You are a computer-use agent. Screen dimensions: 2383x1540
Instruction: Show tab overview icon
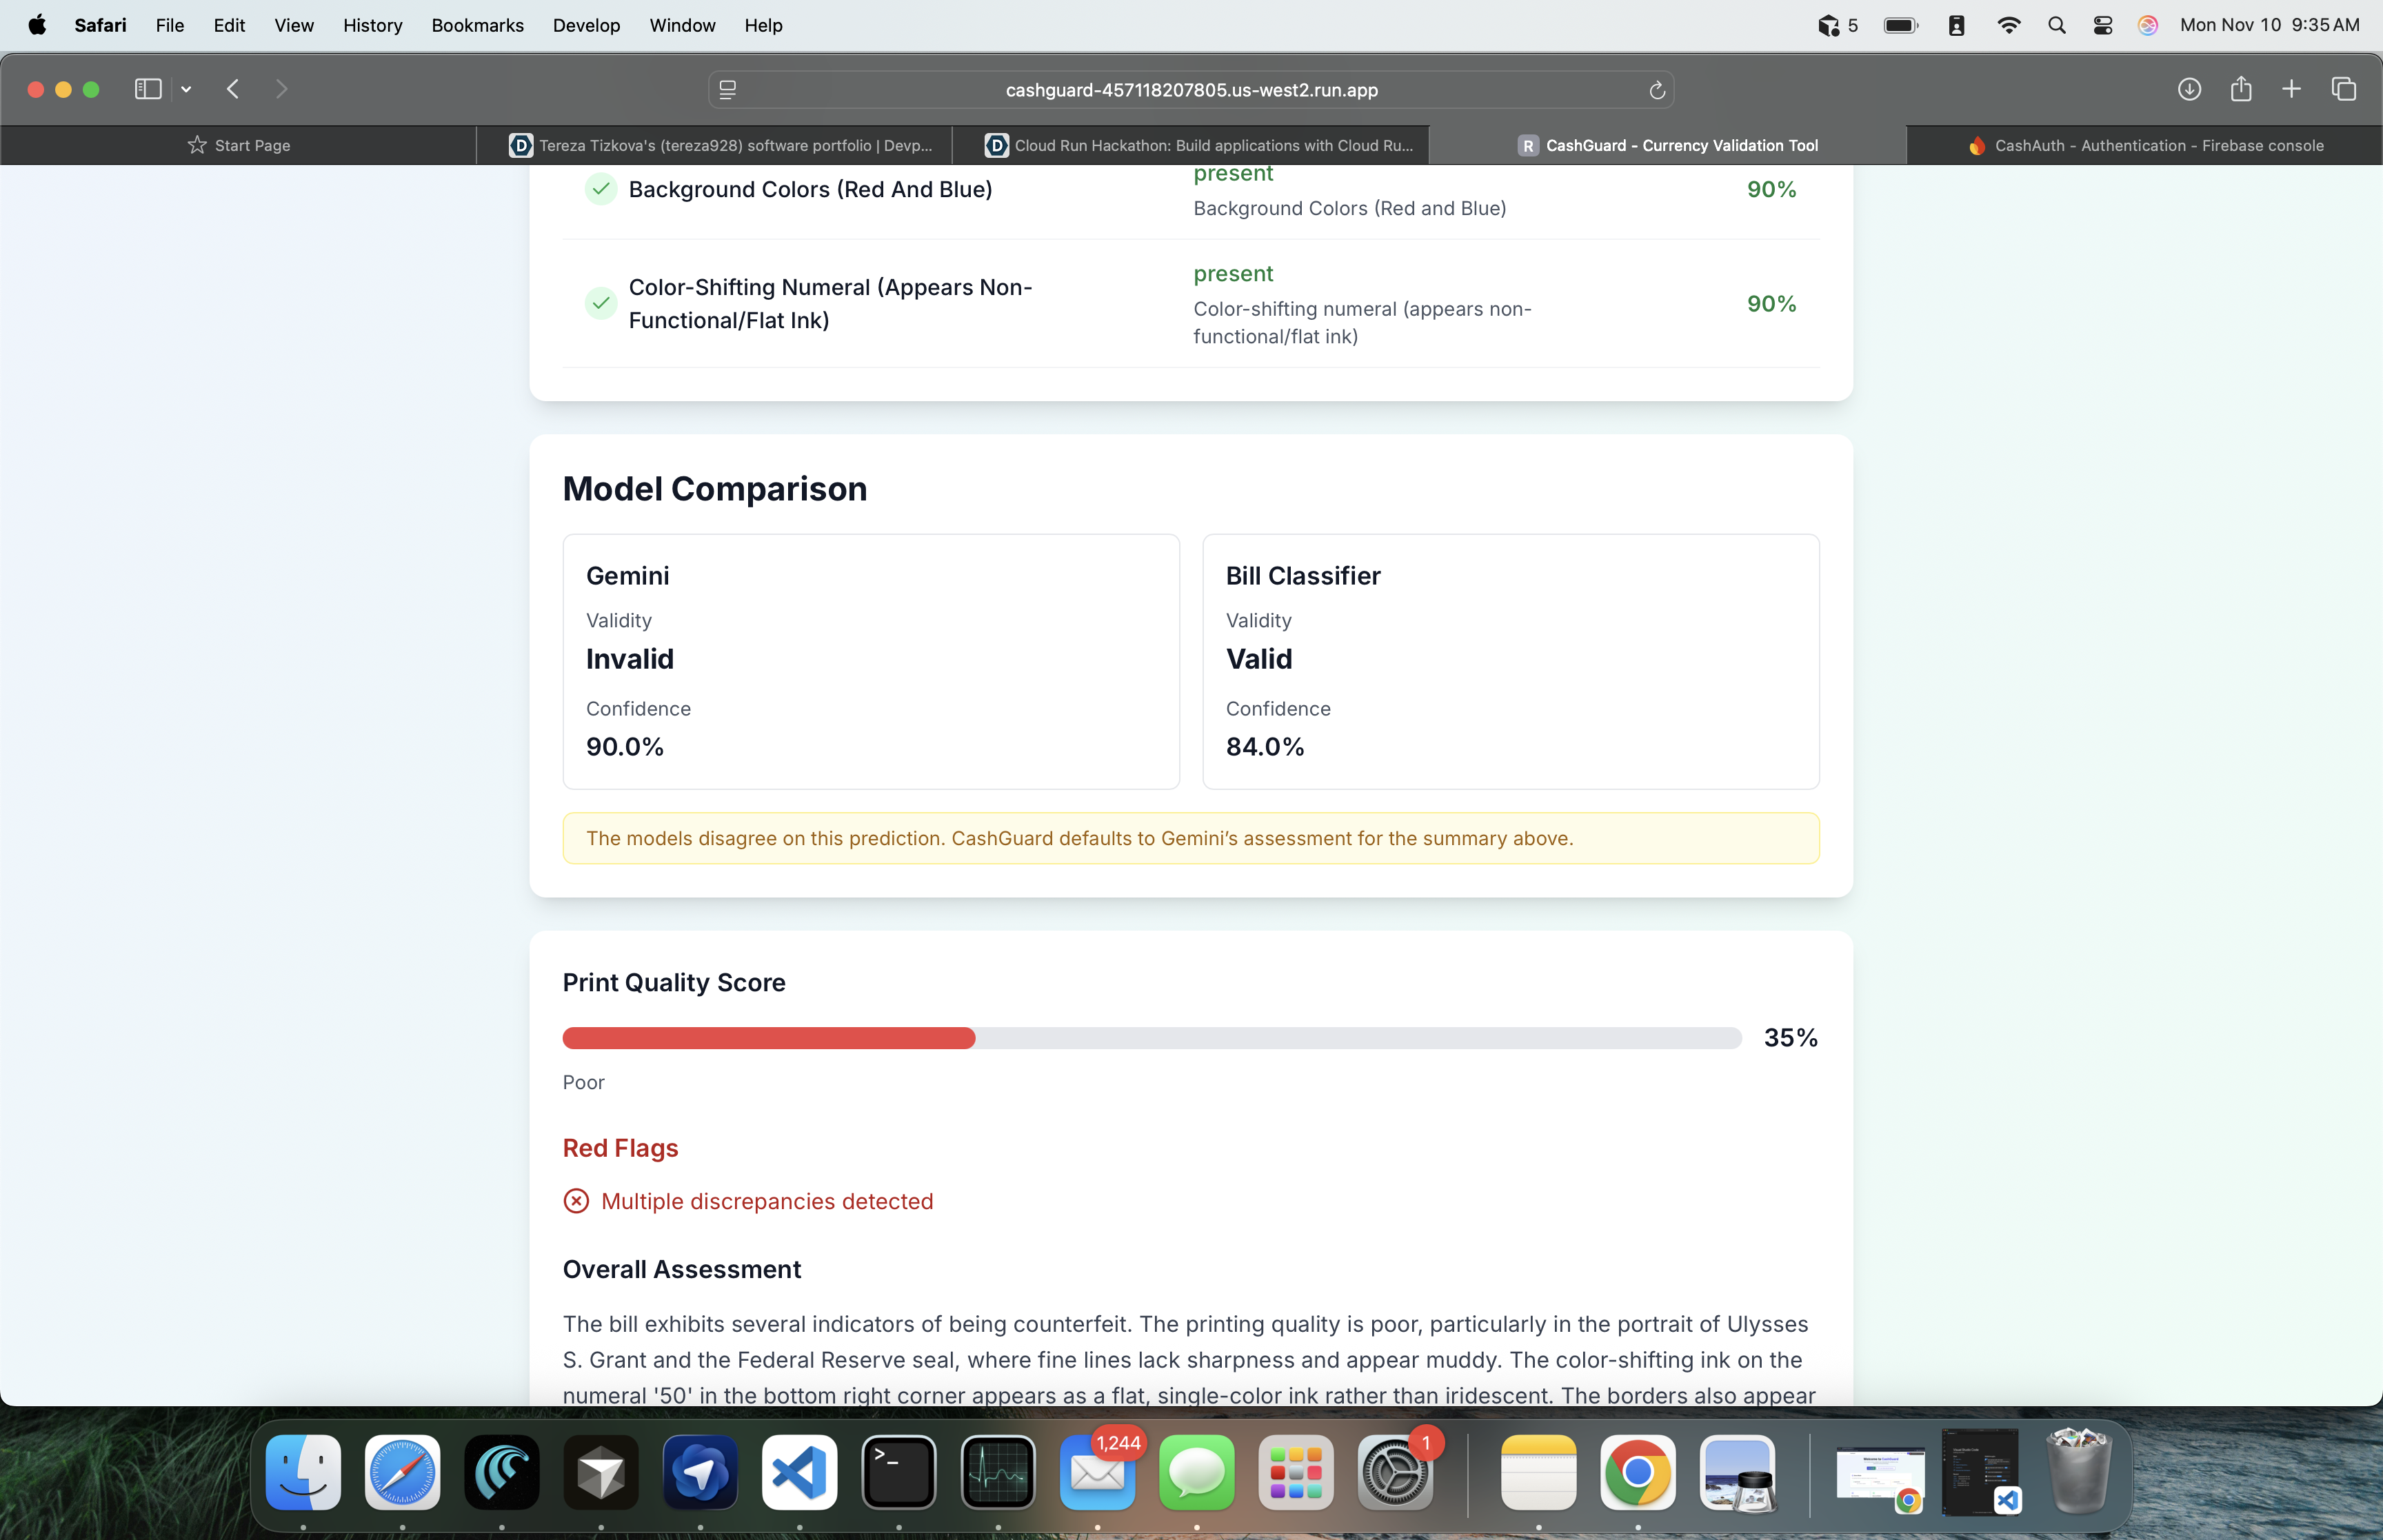(2344, 89)
